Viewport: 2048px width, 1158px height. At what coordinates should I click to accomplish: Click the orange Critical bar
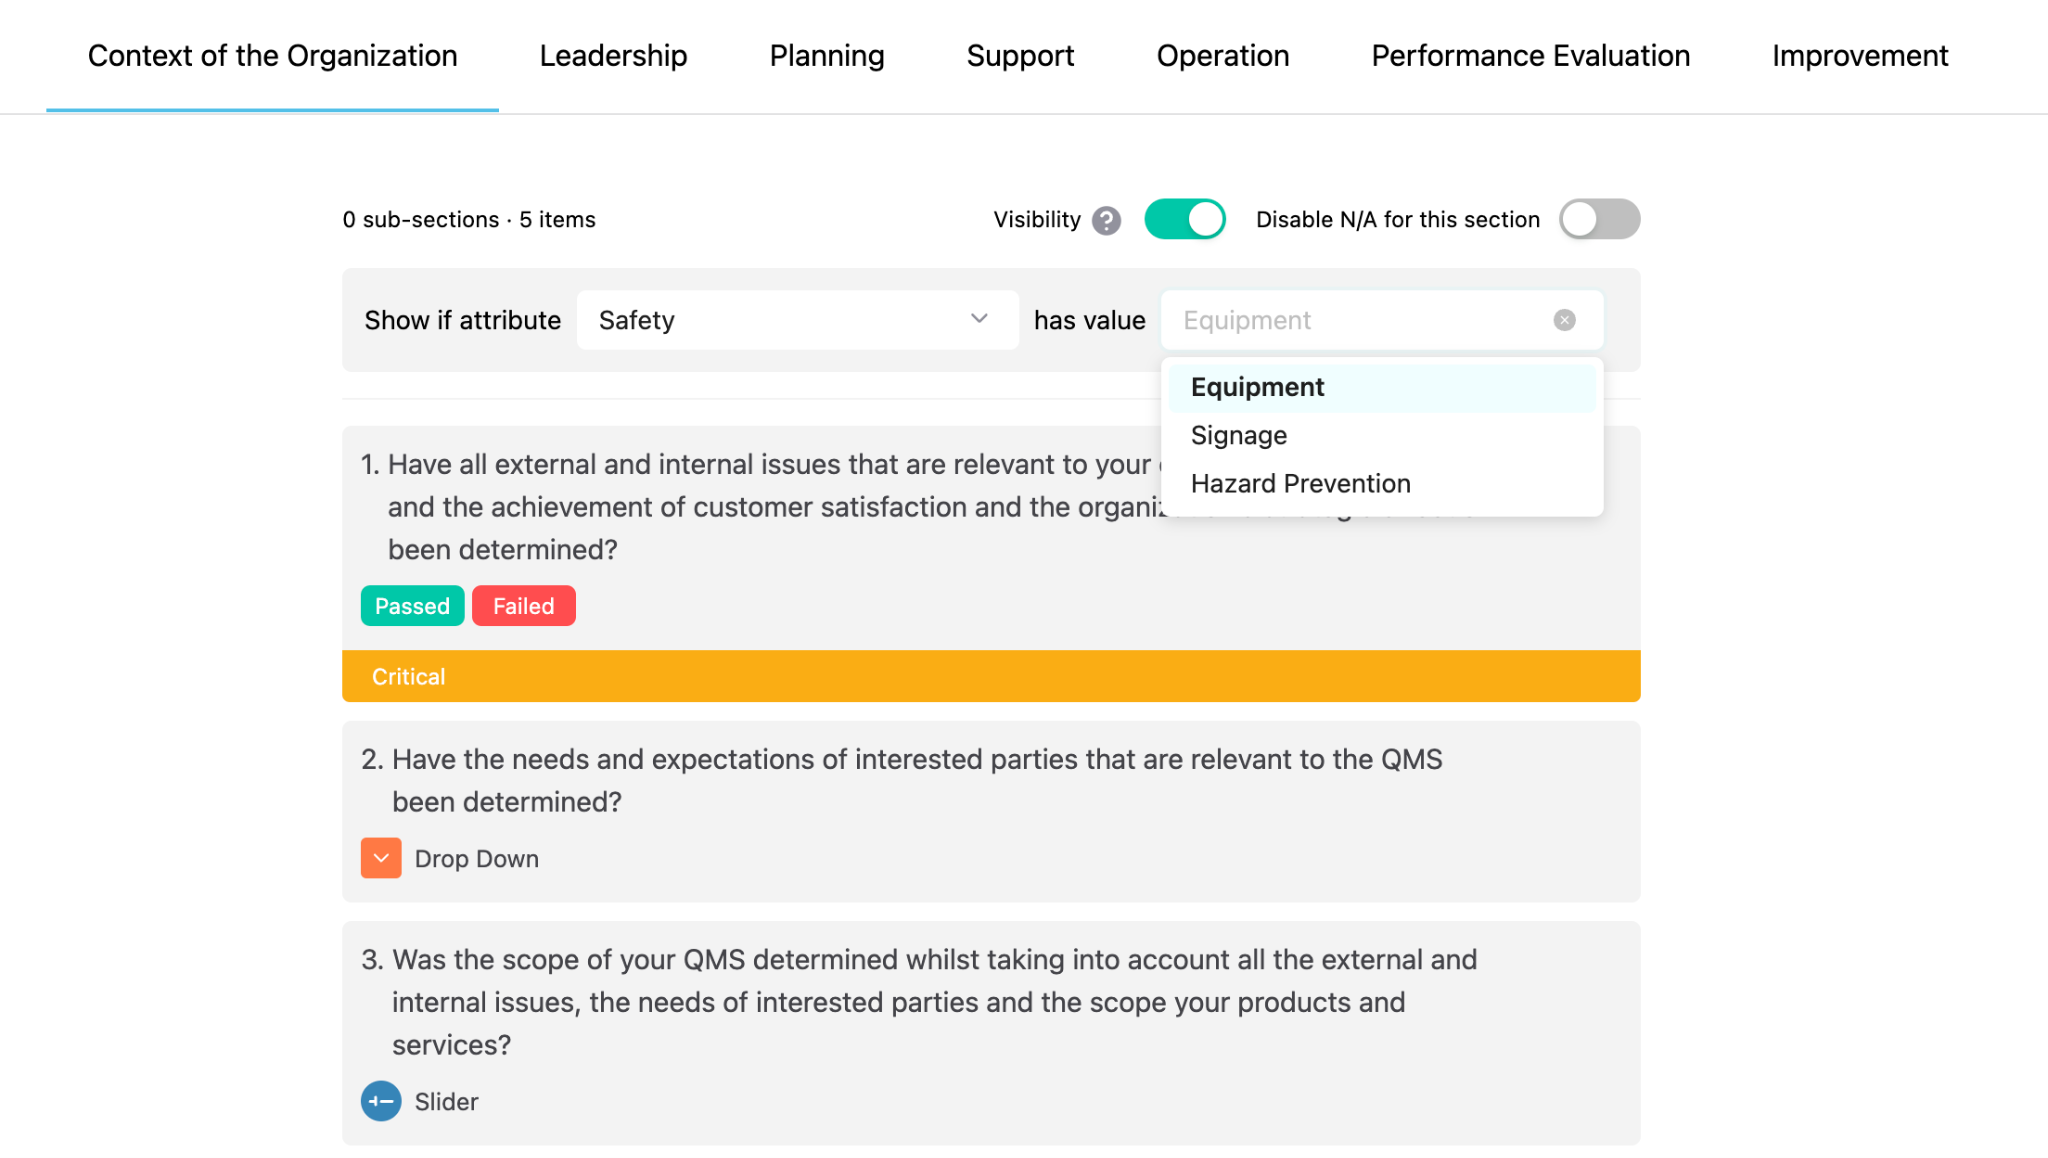(x=990, y=676)
